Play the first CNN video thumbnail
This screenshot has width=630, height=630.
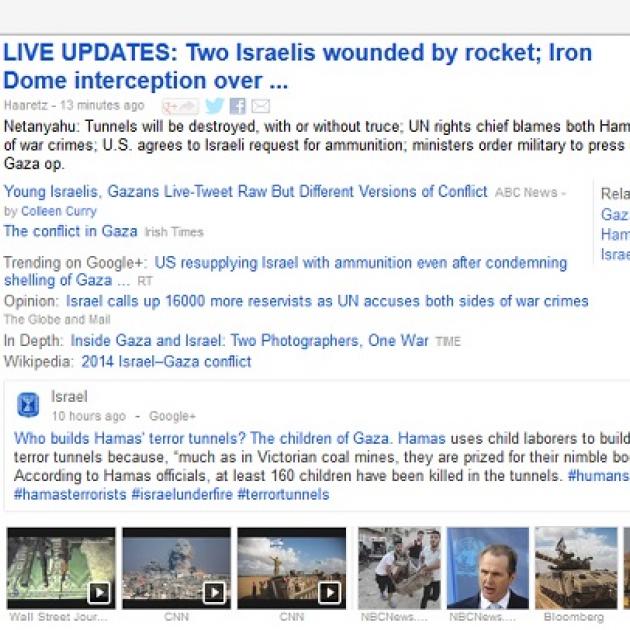(176, 568)
